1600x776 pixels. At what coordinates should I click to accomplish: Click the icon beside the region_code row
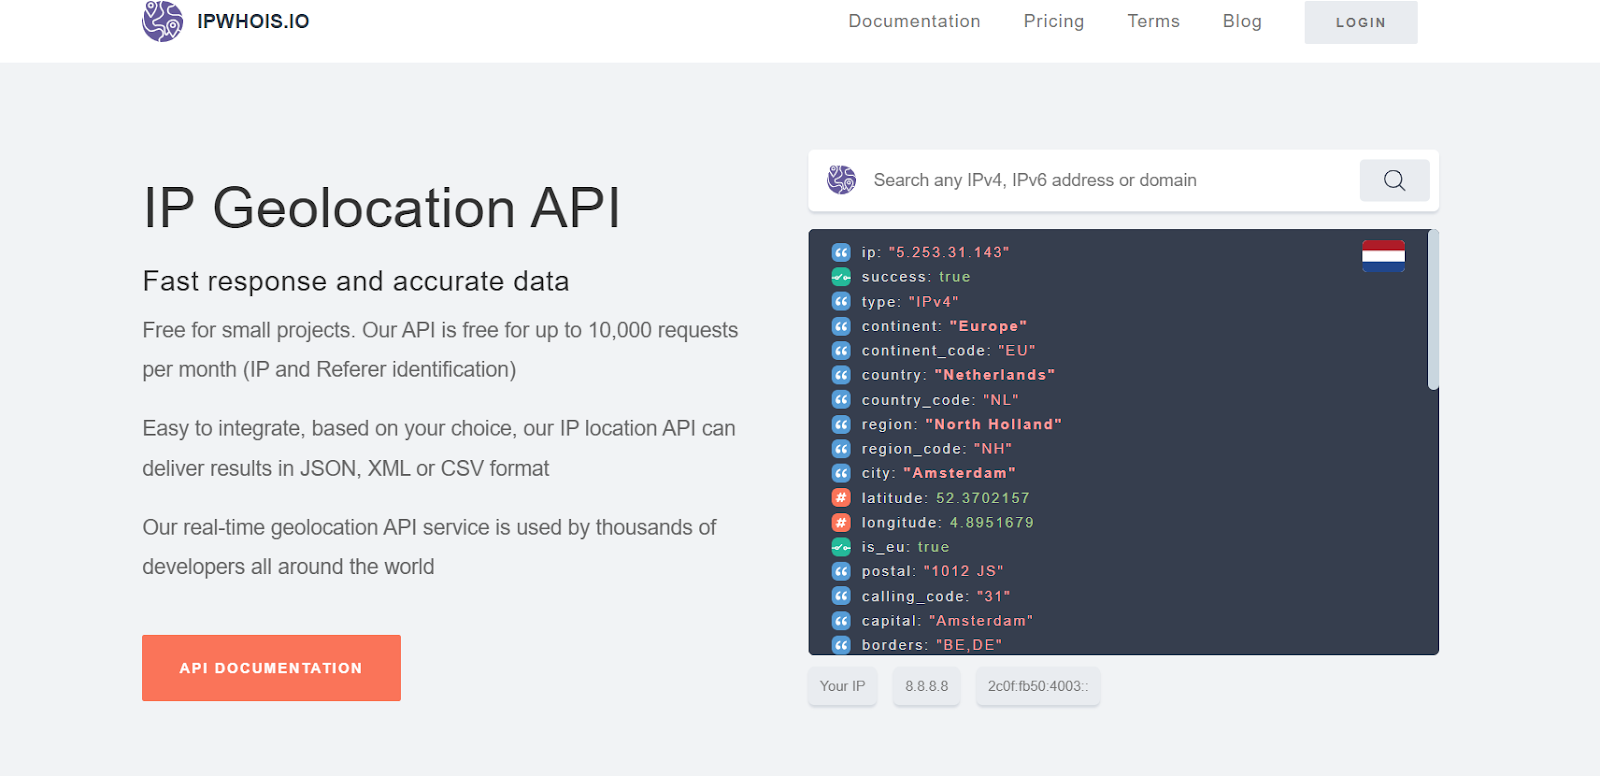841,448
